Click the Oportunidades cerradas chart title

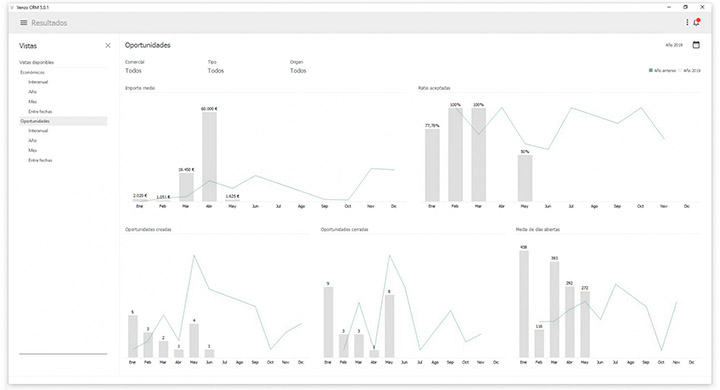coord(344,229)
